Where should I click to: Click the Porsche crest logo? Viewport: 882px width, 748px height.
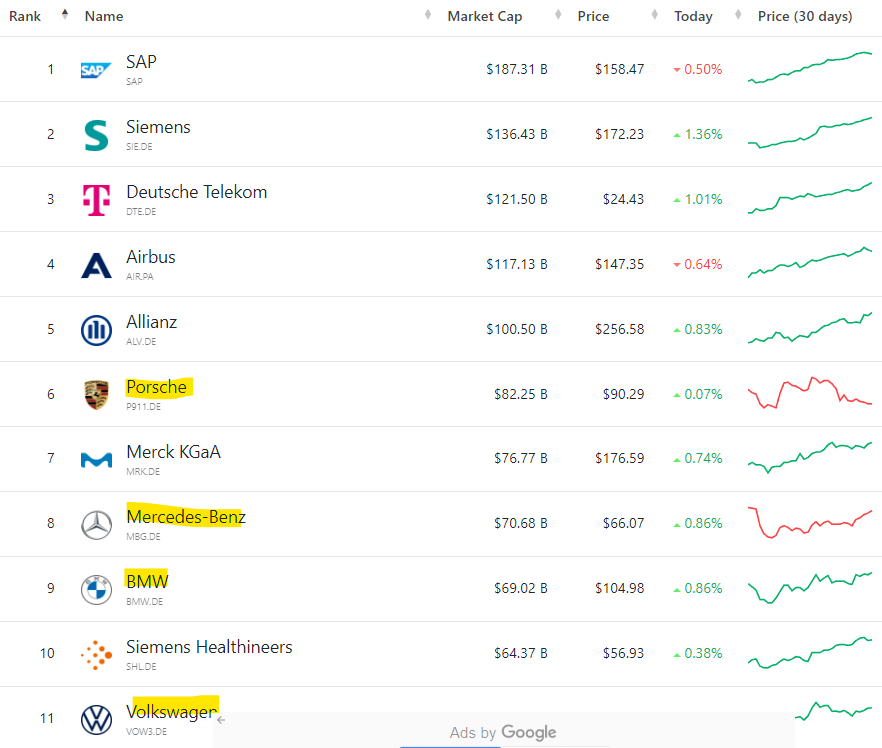click(x=96, y=395)
